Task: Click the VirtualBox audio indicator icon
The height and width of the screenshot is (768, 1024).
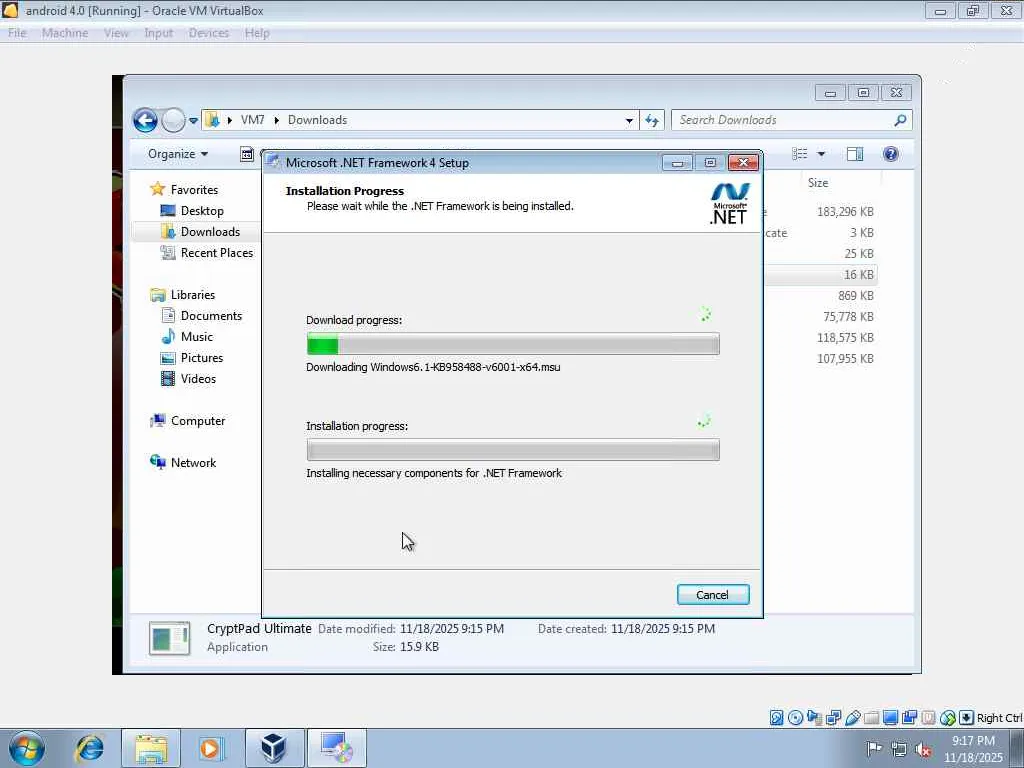Action: 814,718
